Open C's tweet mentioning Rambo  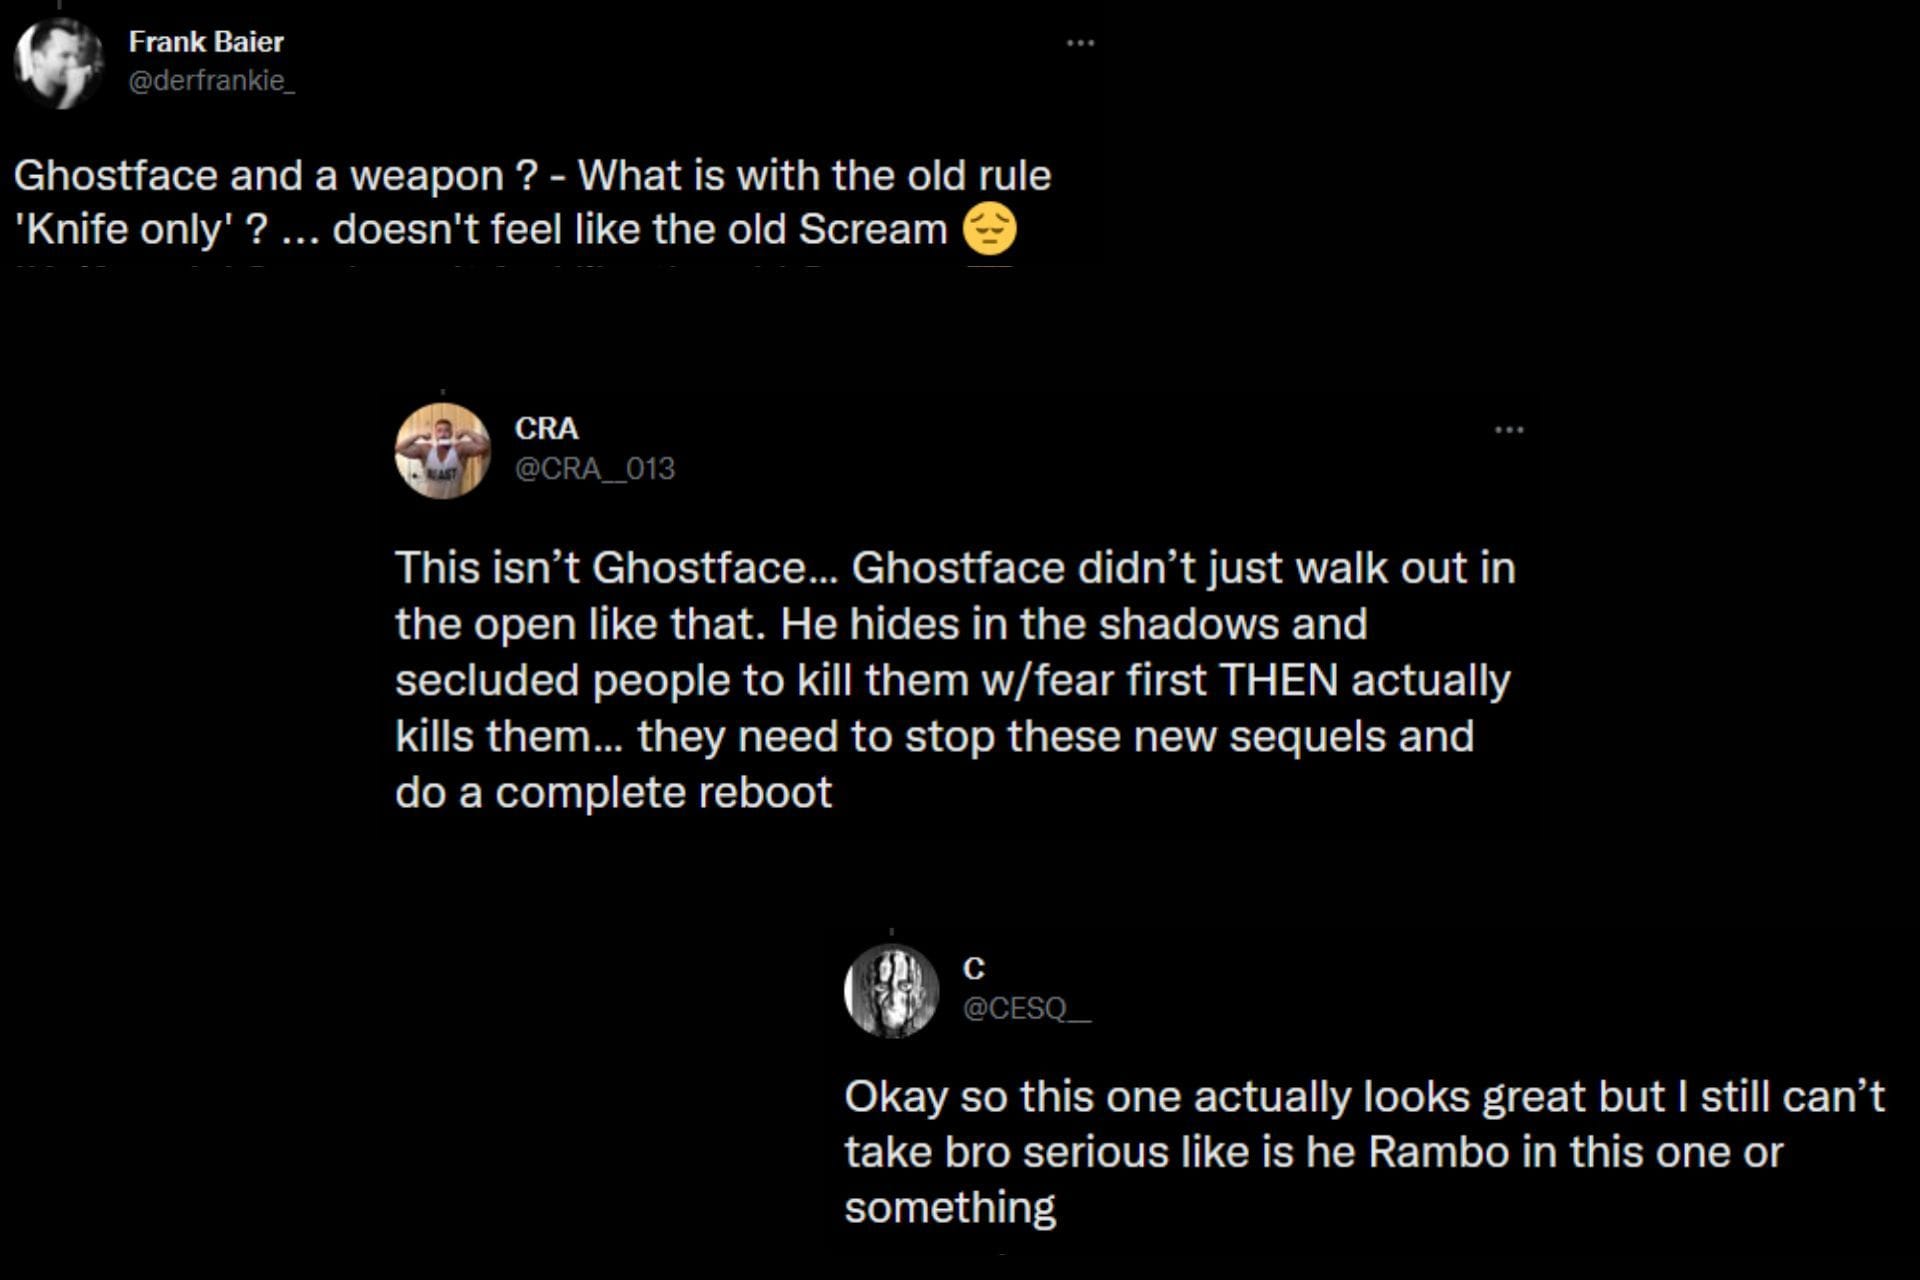pyautogui.click(x=1363, y=1151)
